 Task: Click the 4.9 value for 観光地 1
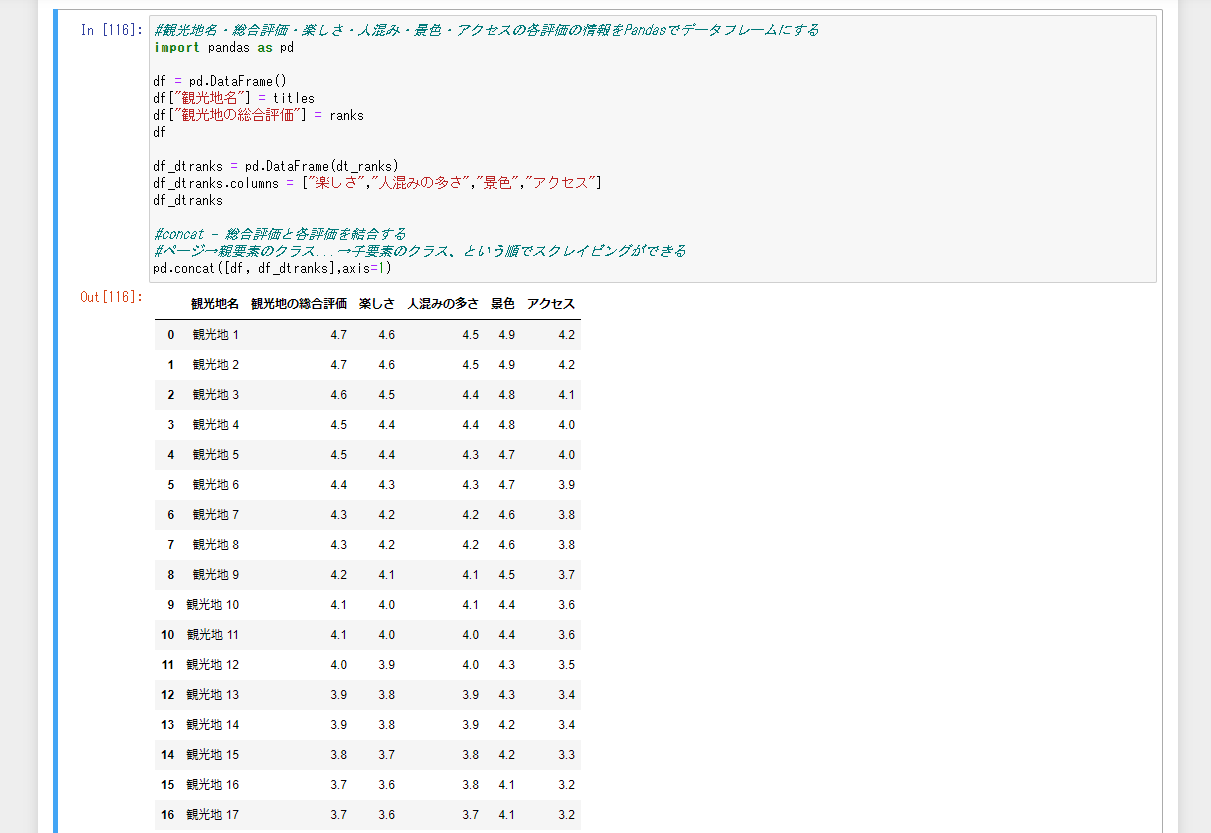tap(507, 334)
